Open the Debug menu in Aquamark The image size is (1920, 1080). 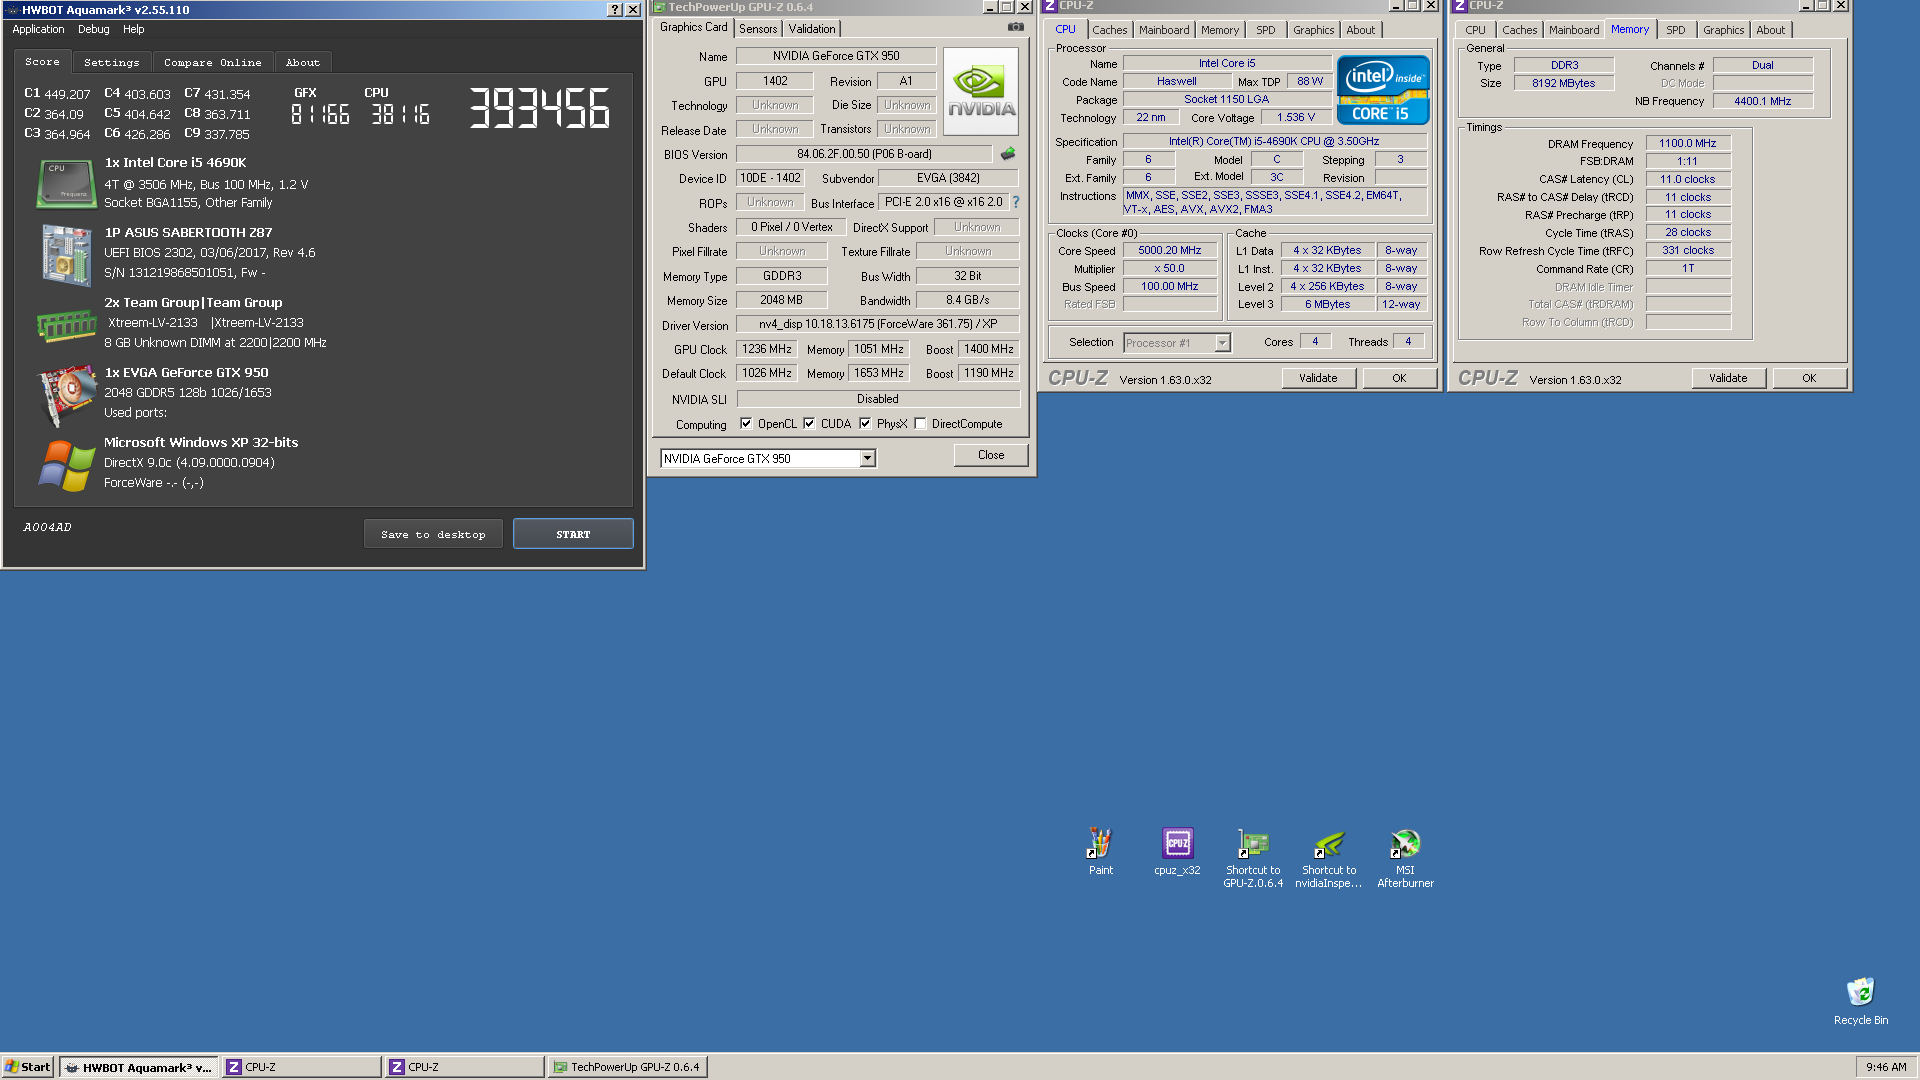[x=93, y=30]
